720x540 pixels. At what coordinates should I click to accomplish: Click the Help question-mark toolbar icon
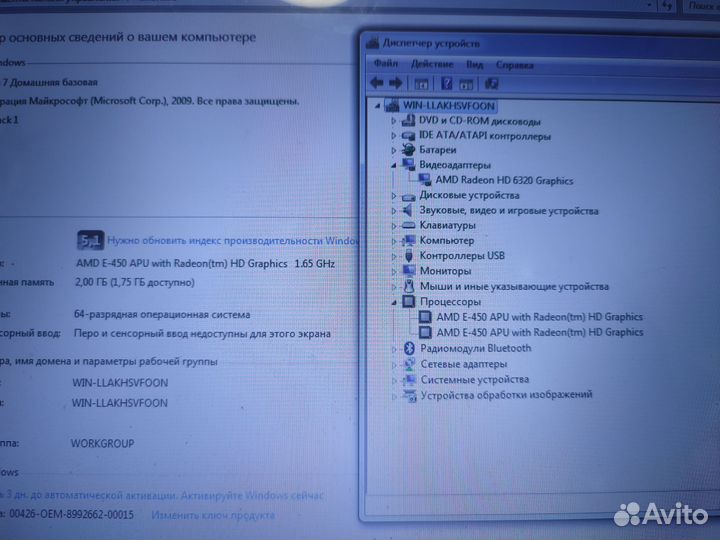click(x=446, y=84)
